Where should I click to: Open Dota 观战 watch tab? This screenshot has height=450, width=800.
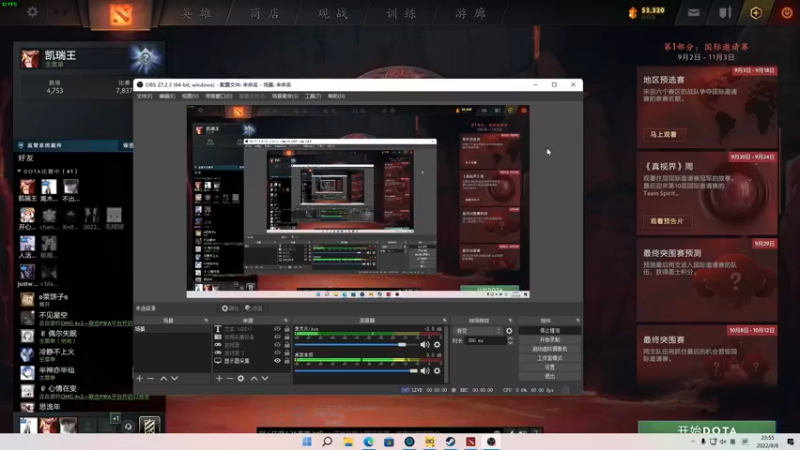click(333, 13)
